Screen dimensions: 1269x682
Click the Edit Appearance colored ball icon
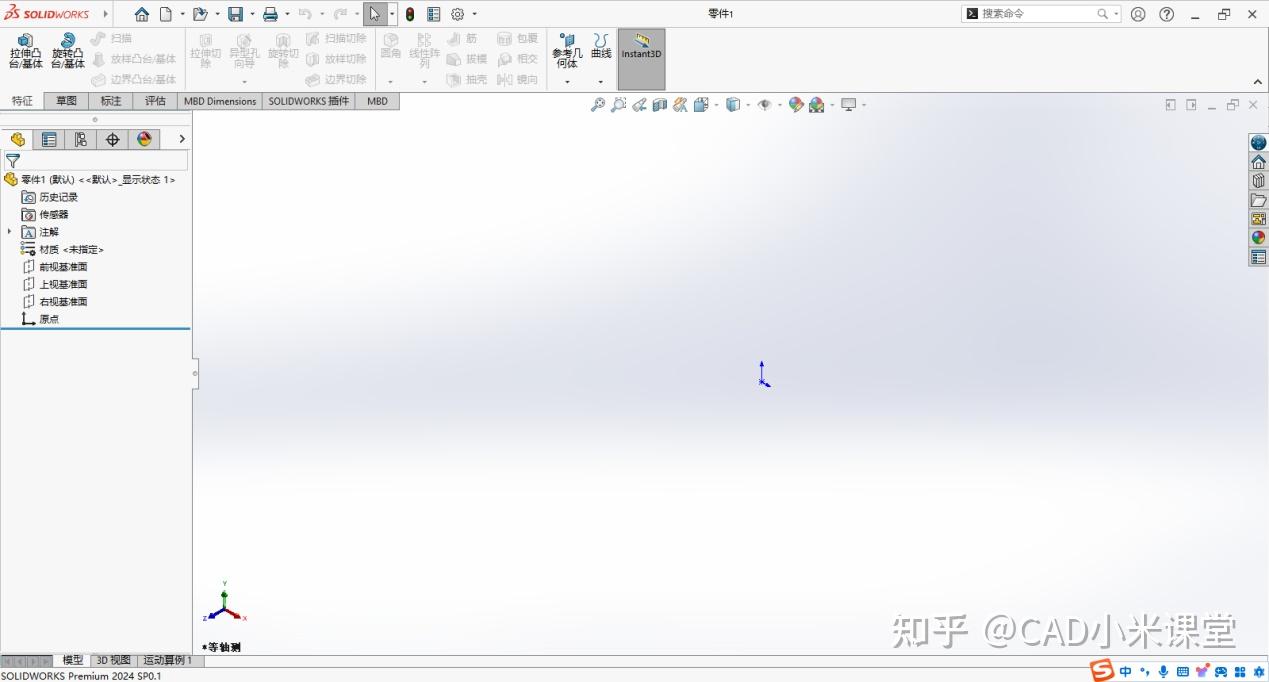[x=796, y=104]
